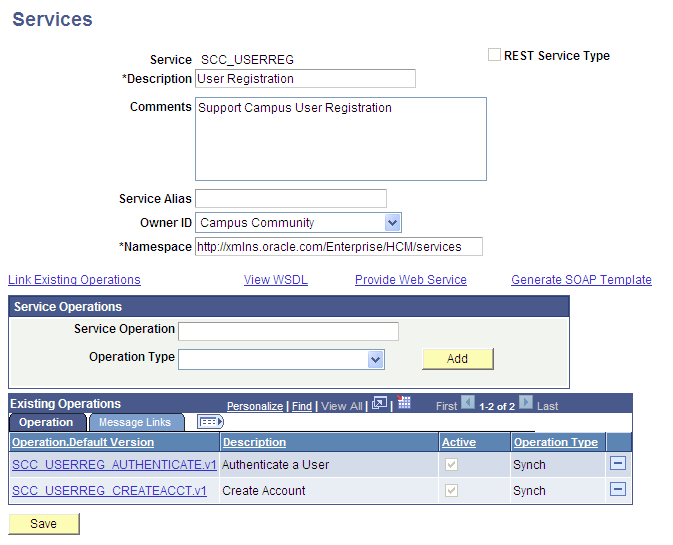Screen dimensions: 673x545
Task: Click the Namespace input field
Action: click(x=339, y=247)
